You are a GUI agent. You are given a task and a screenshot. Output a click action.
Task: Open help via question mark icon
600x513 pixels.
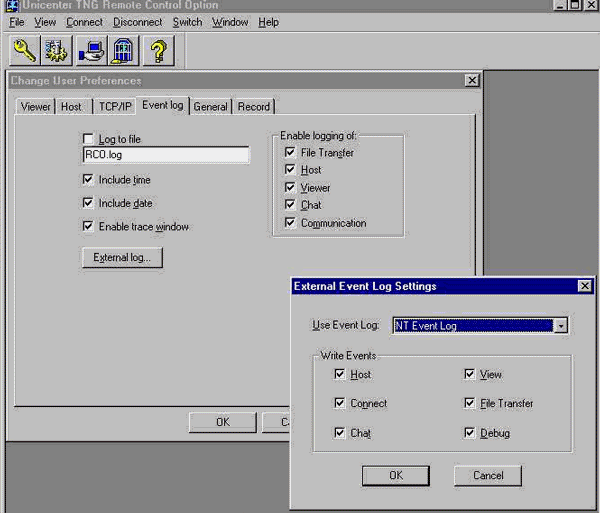click(x=158, y=50)
